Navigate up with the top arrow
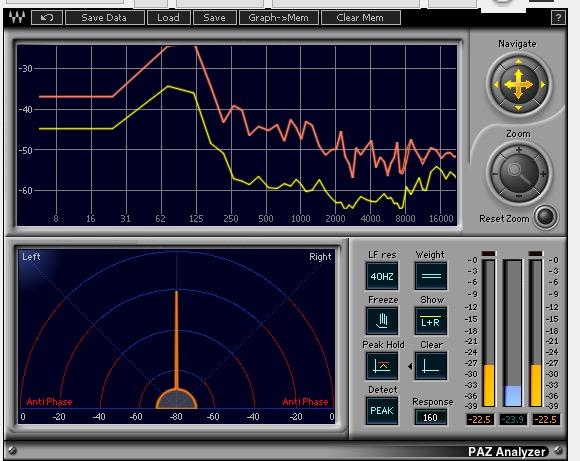Image resolution: width=580 pixels, height=461 pixels. point(519,61)
